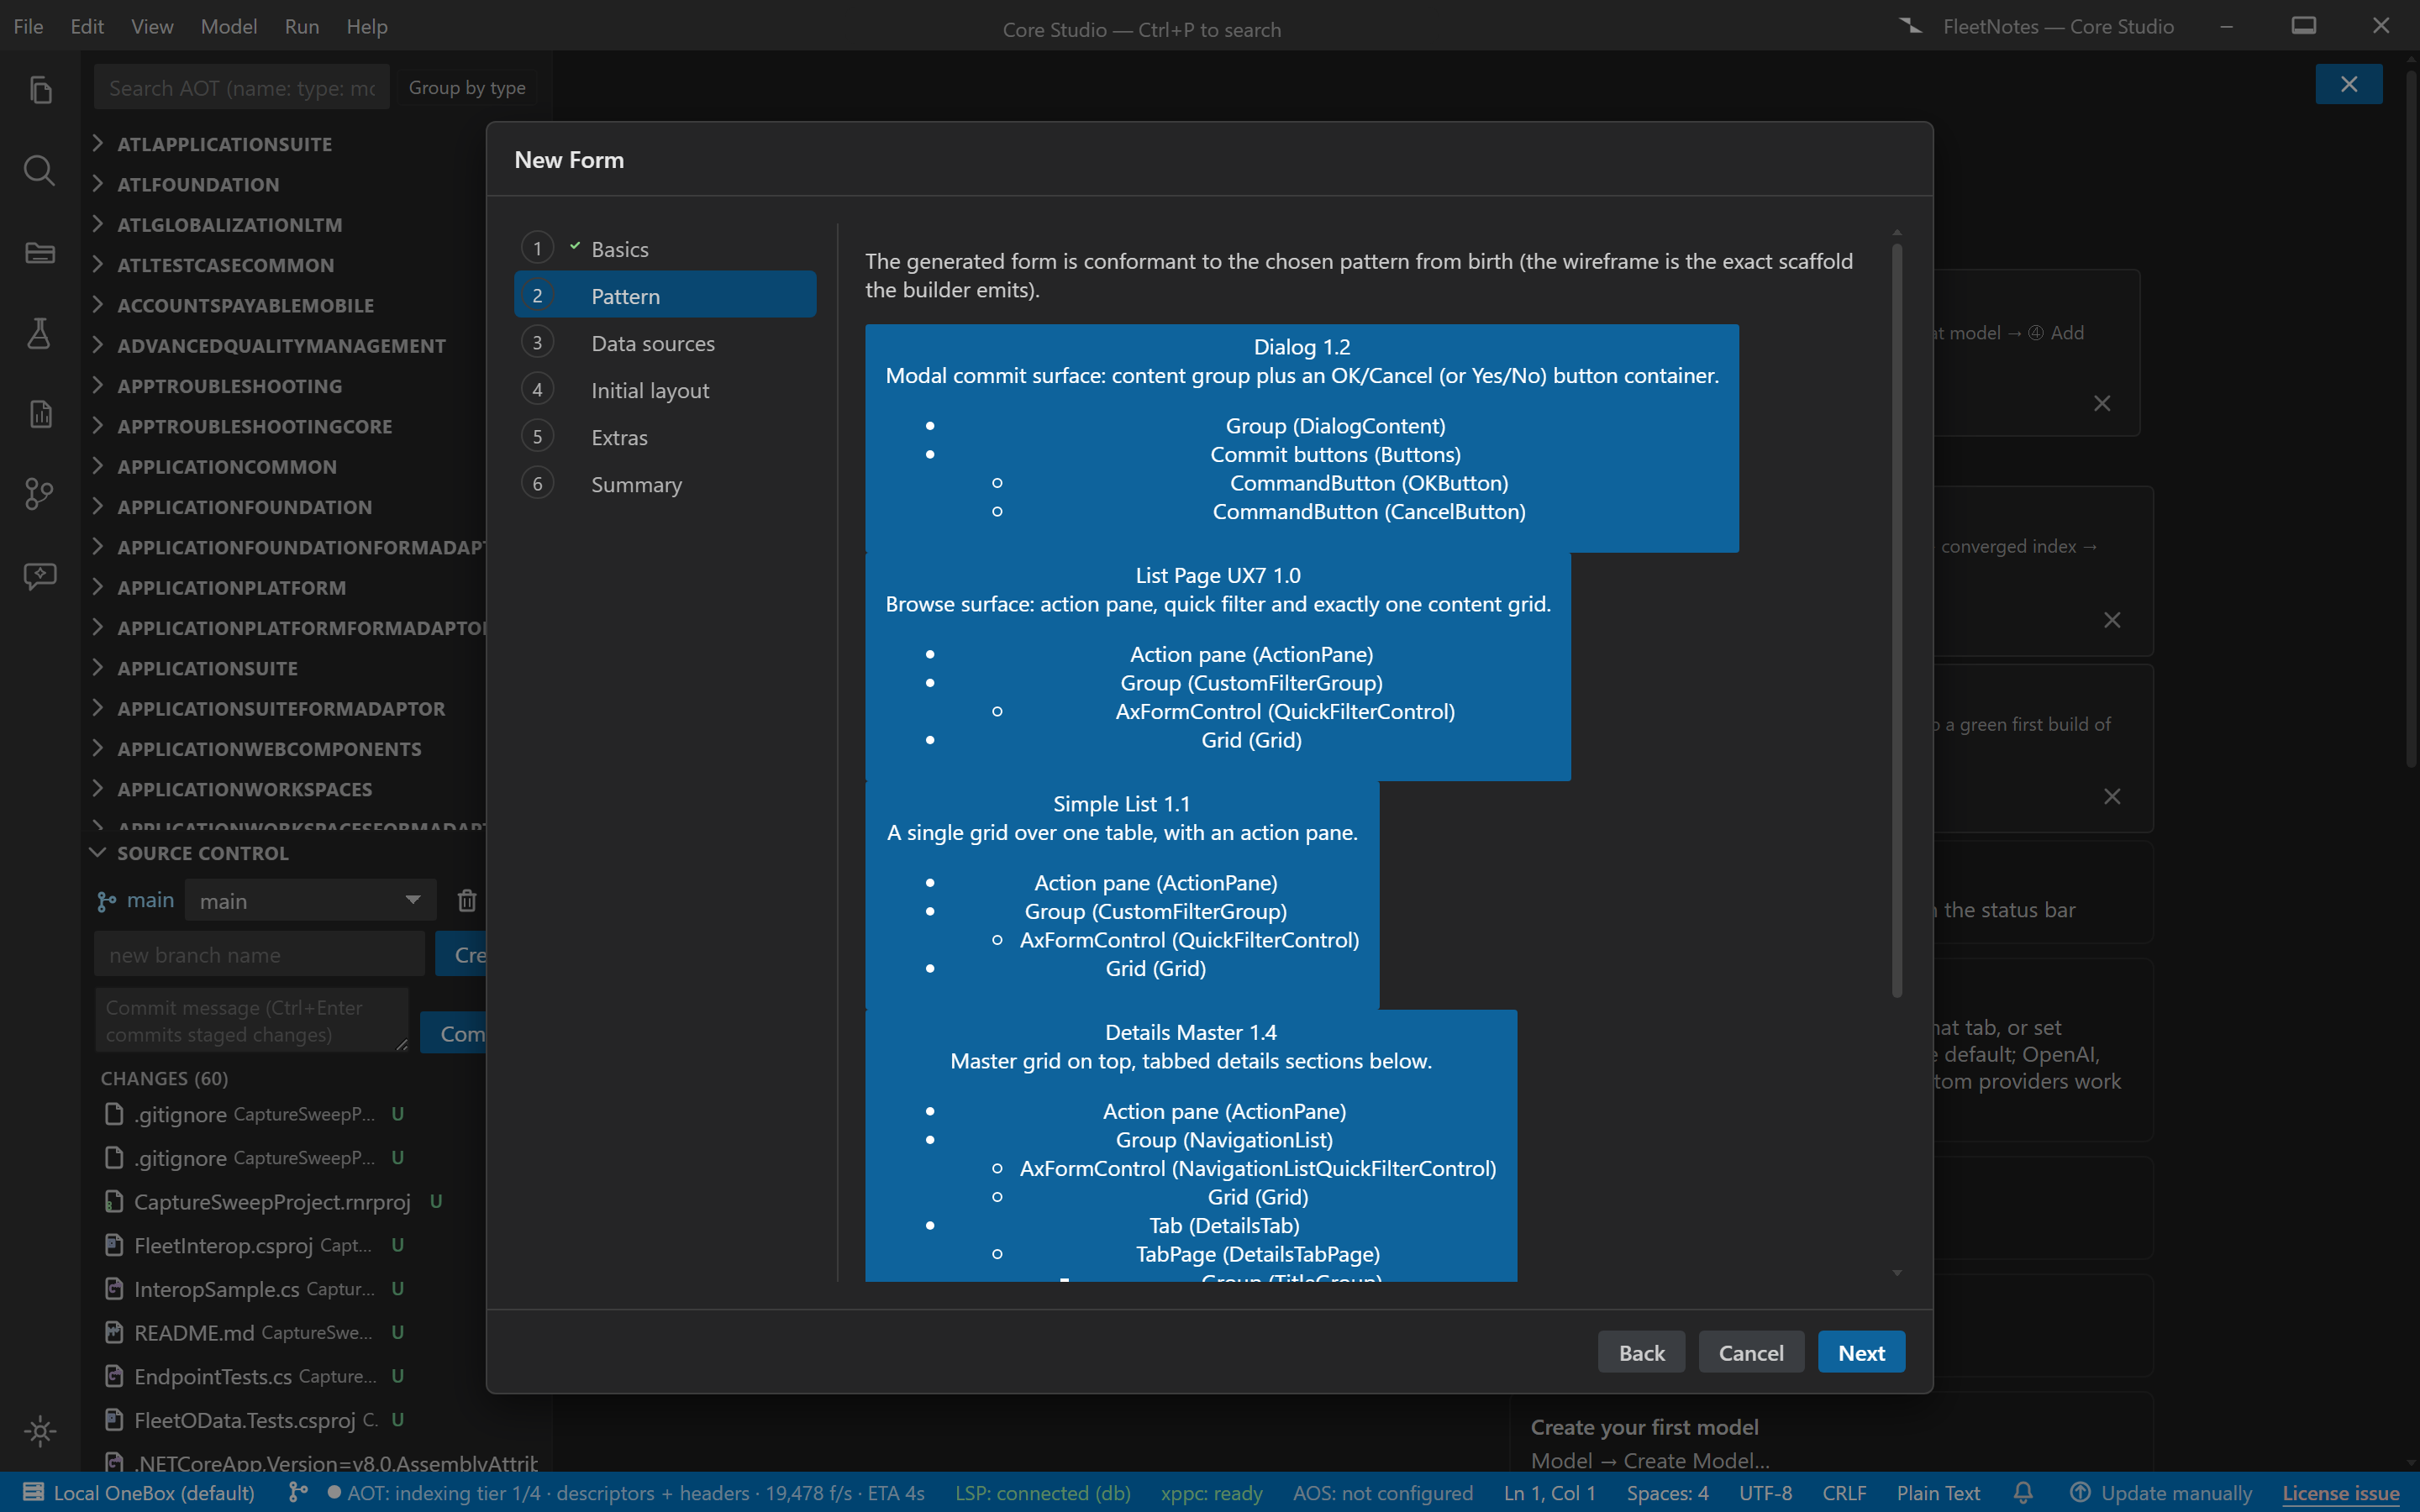Dismiss the 'converged index' card X
This screenshot has height=1512, width=2420.
coord(2112,620)
